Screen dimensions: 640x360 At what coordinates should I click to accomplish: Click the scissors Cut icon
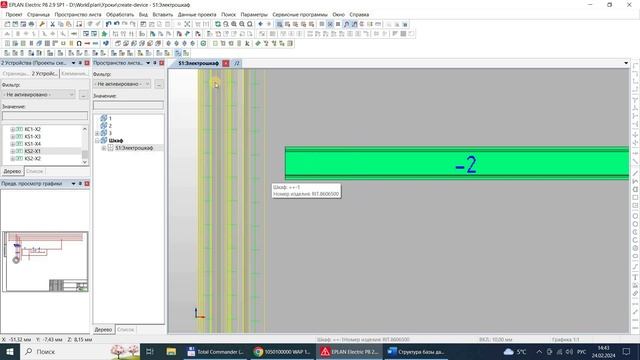tap(52, 24)
